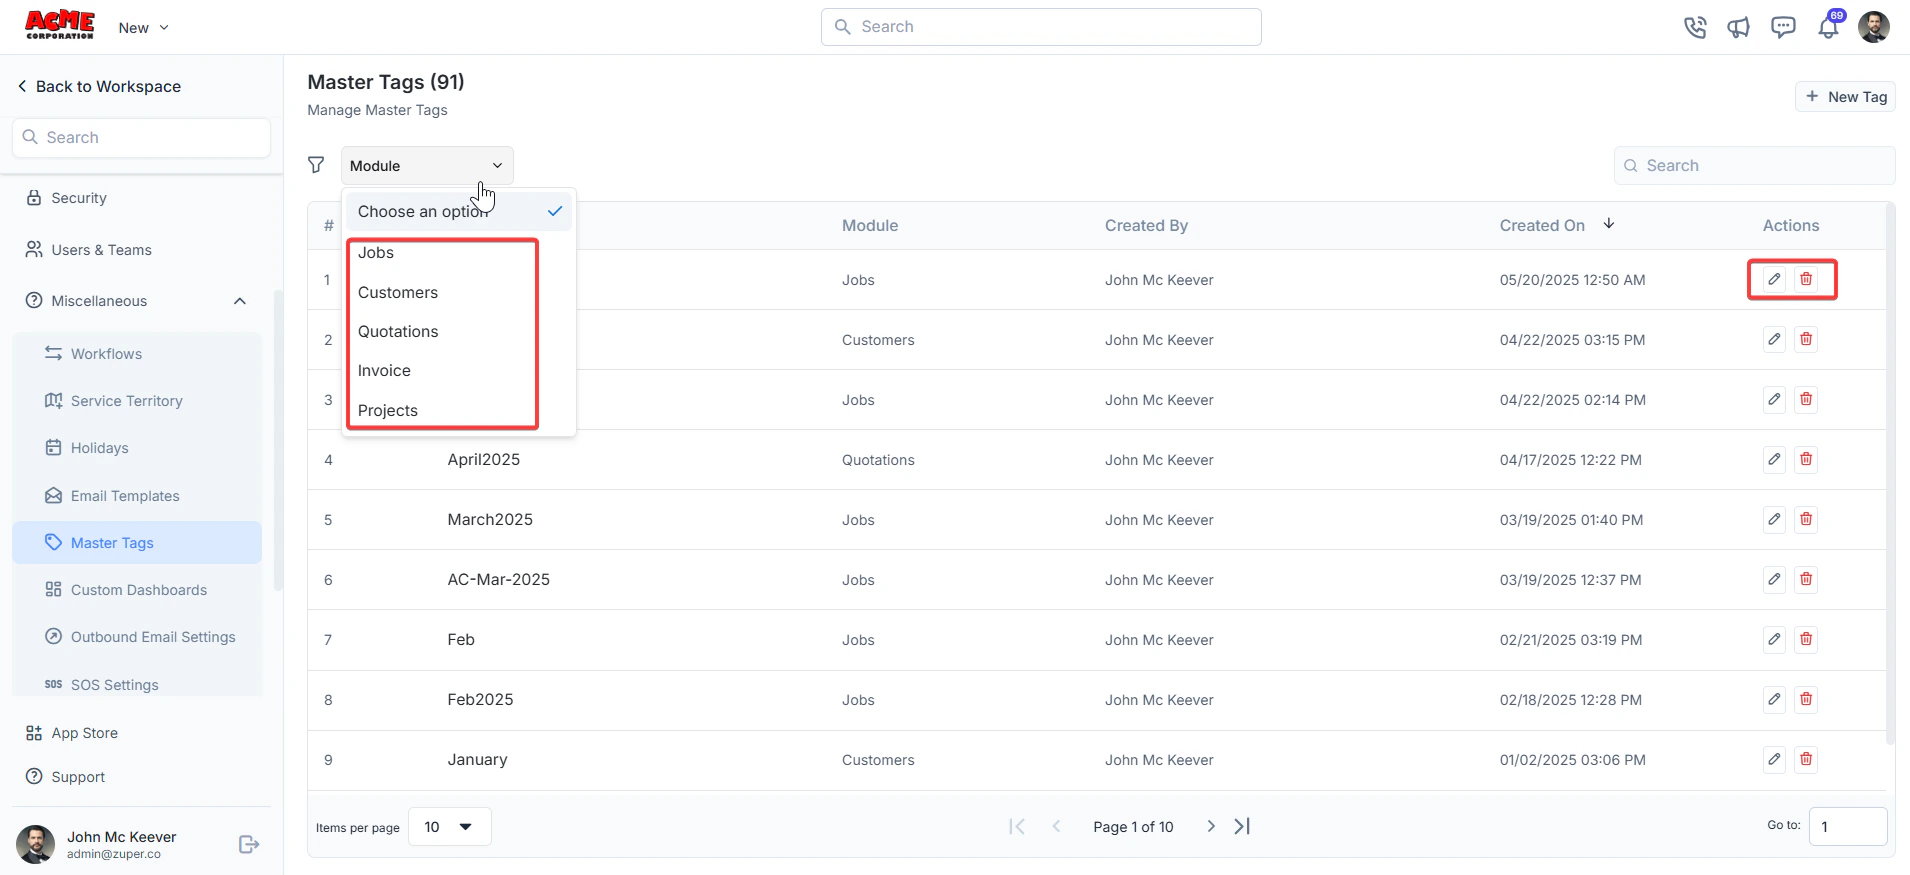Delete the Feb tag
This screenshot has height=875, width=1910.
point(1806,639)
